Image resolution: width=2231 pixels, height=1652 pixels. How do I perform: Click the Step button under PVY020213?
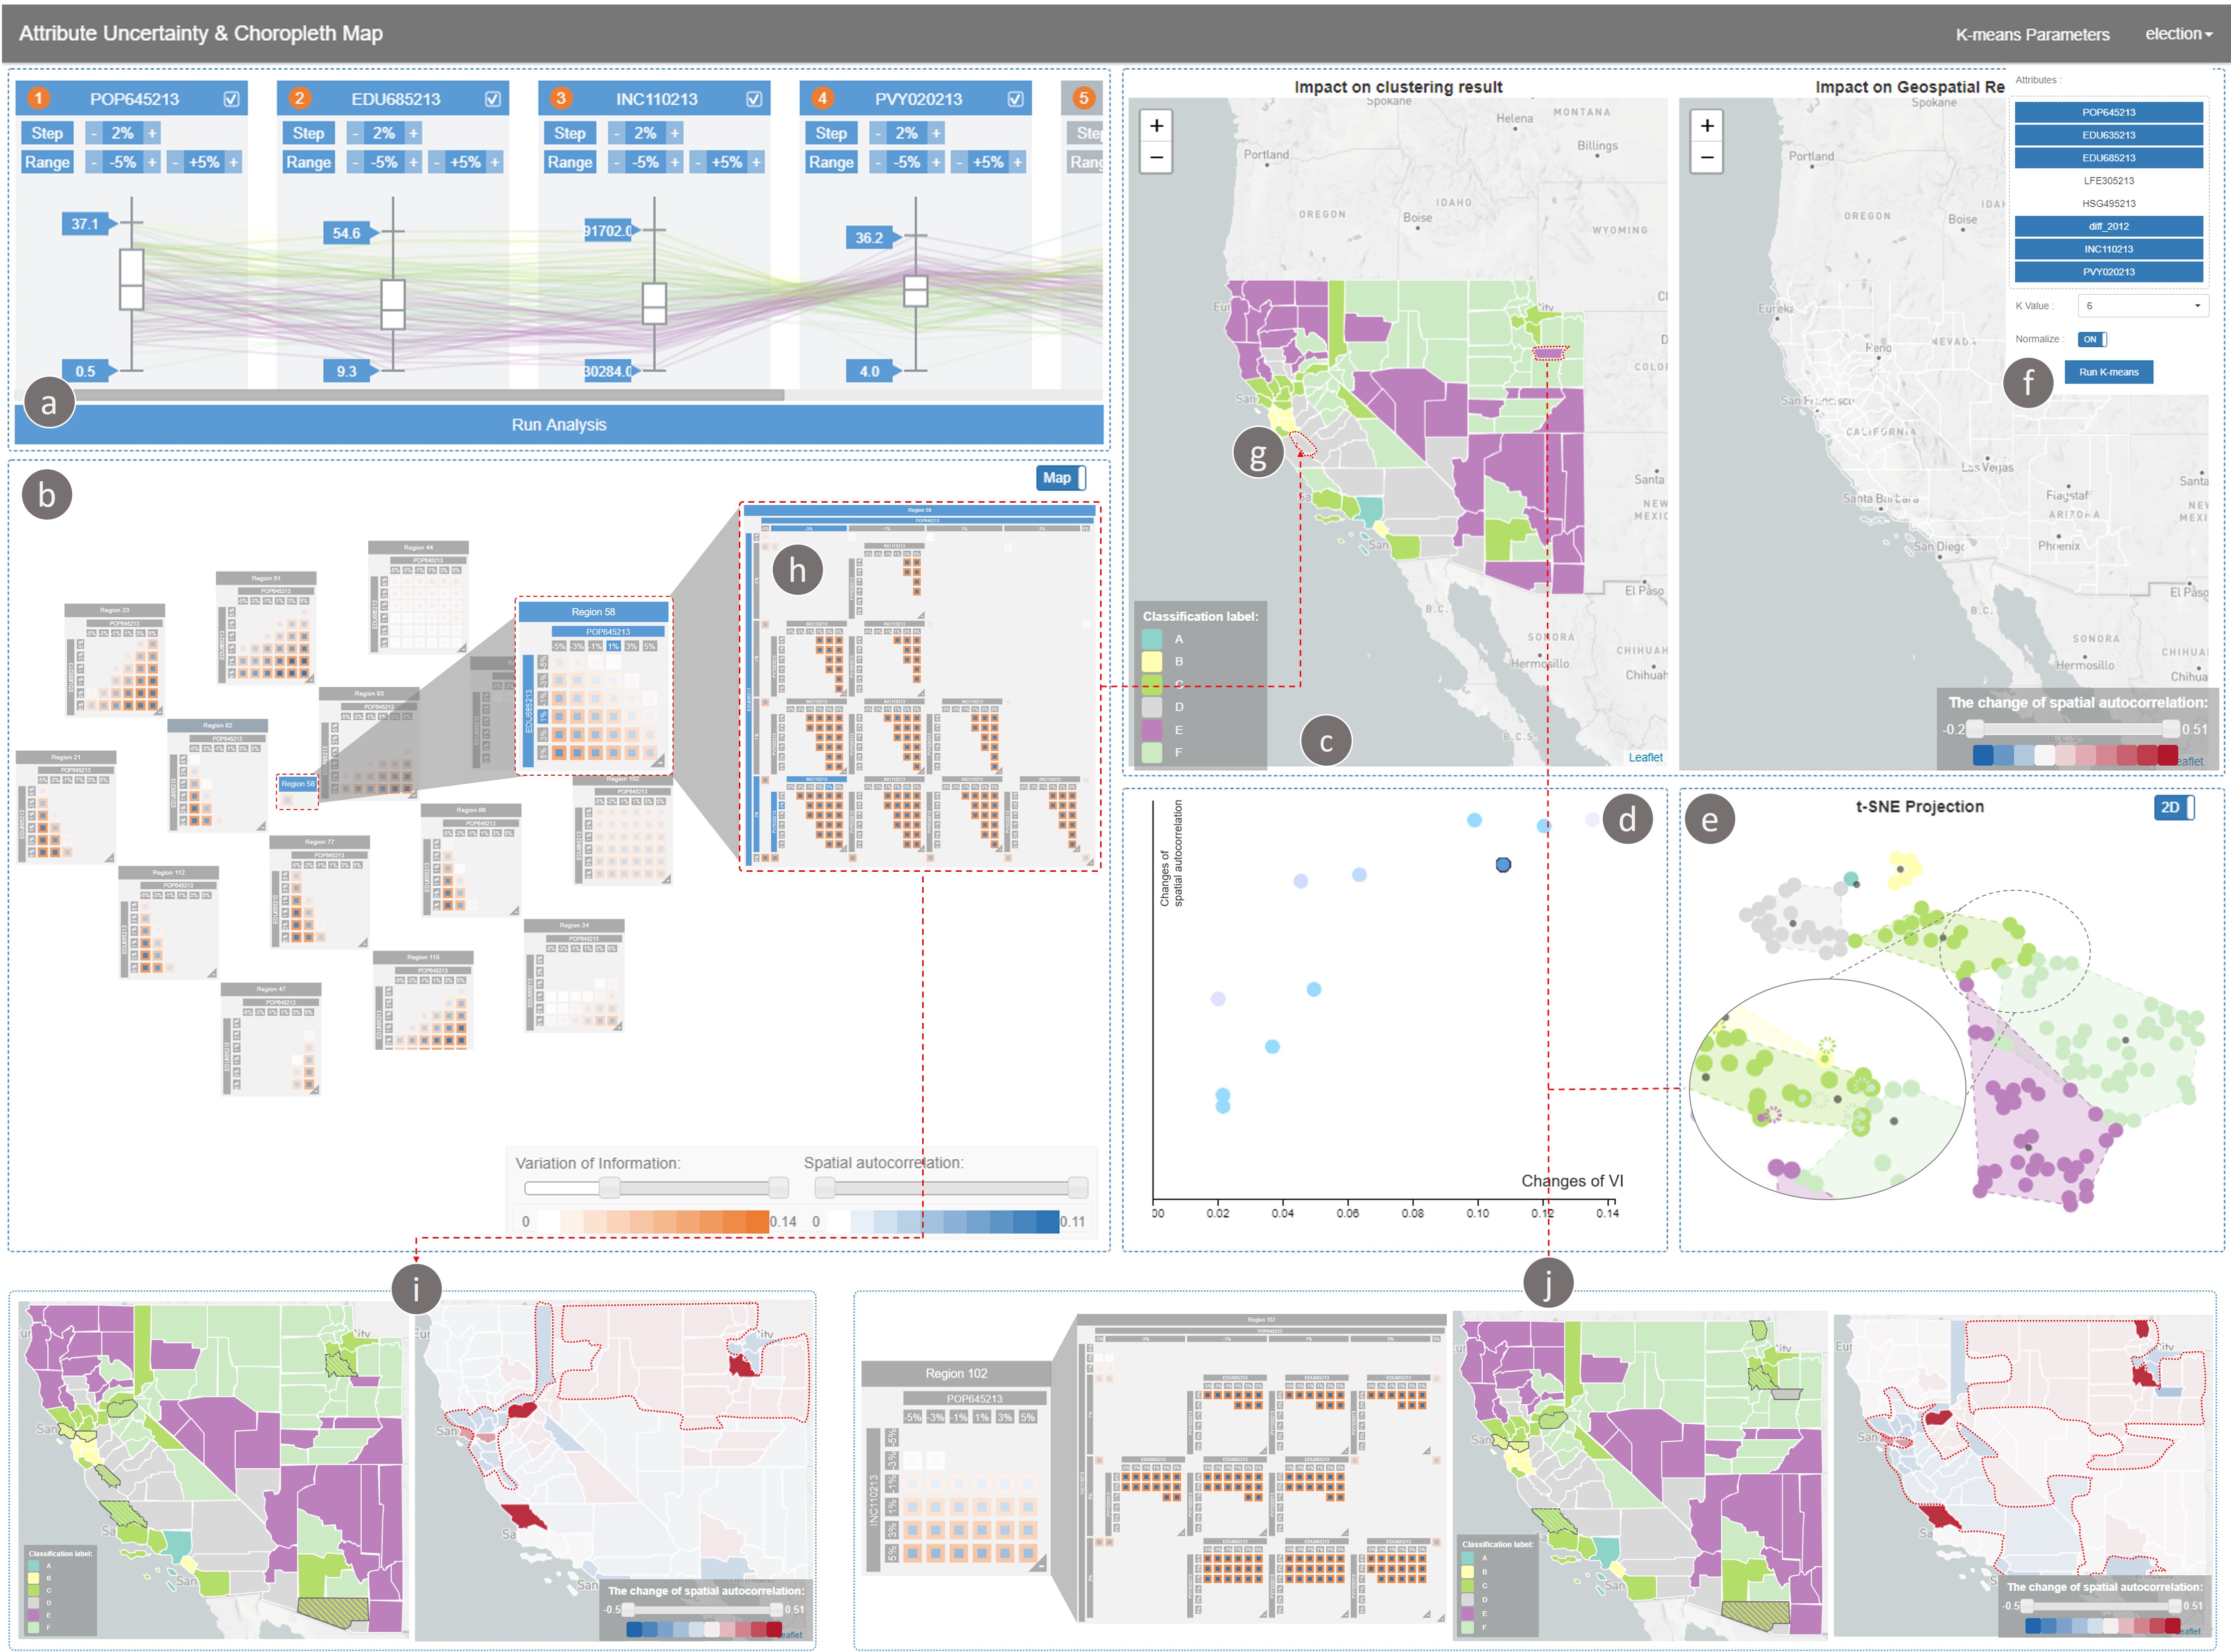tap(831, 133)
